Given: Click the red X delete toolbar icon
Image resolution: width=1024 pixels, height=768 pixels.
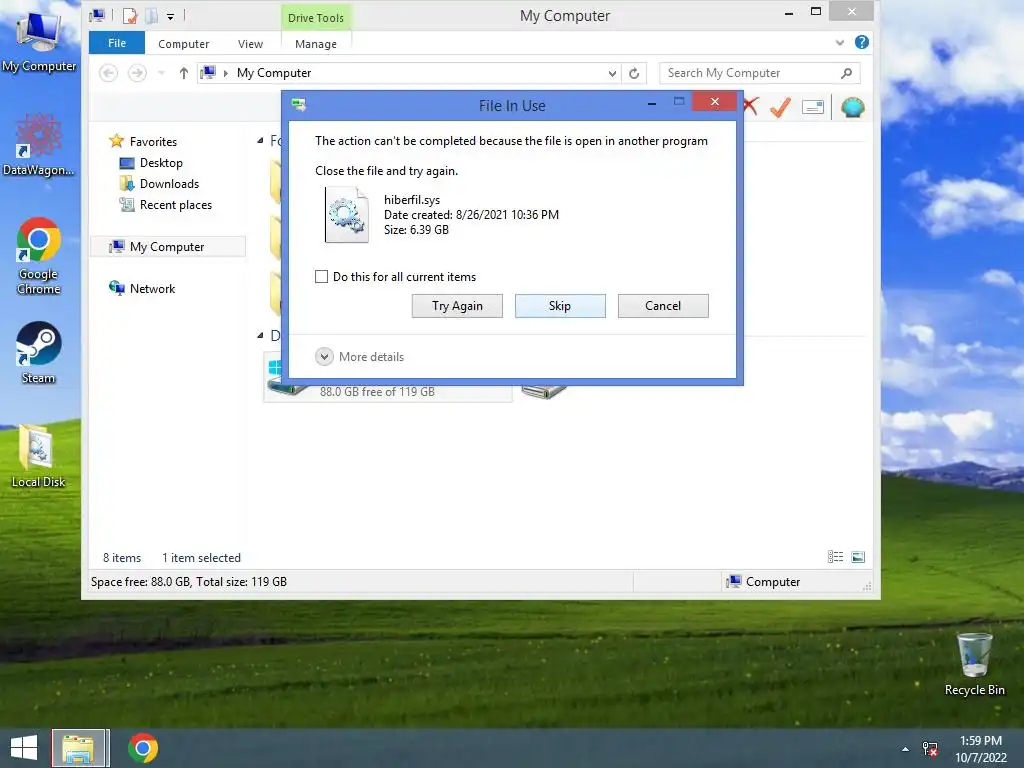Looking at the screenshot, I should point(750,106).
